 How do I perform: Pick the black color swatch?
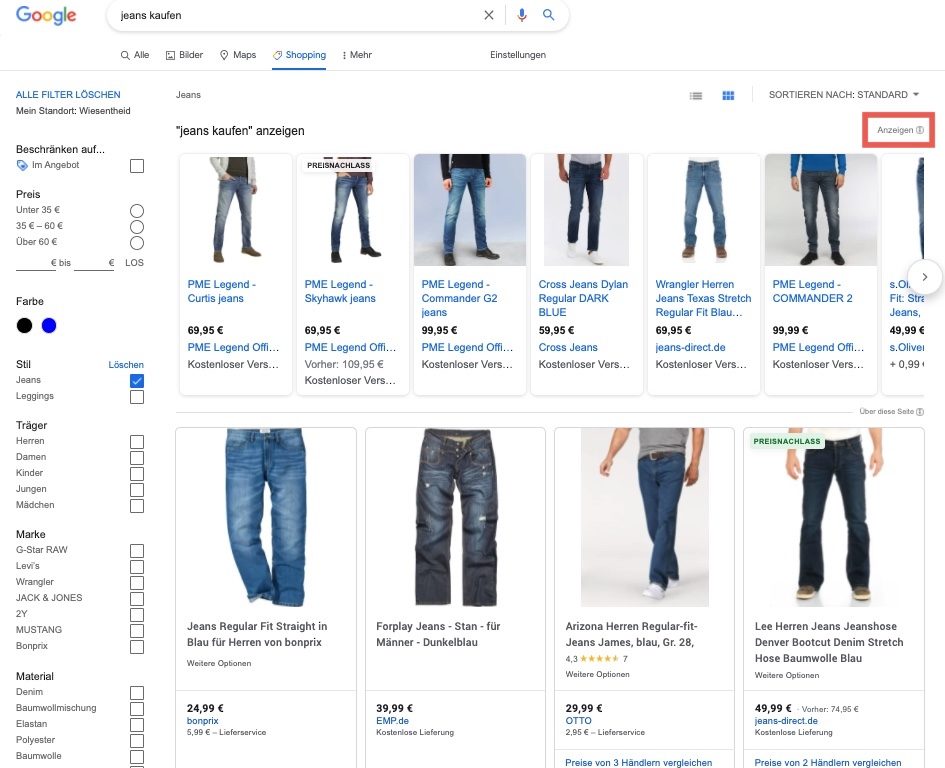tap(24, 326)
